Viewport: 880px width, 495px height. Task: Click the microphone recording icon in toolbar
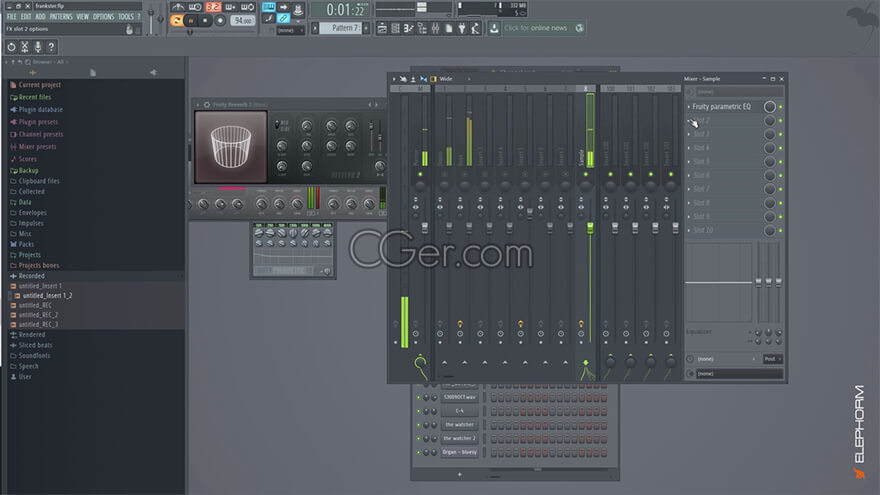pyautogui.click(x=38, y=47)
